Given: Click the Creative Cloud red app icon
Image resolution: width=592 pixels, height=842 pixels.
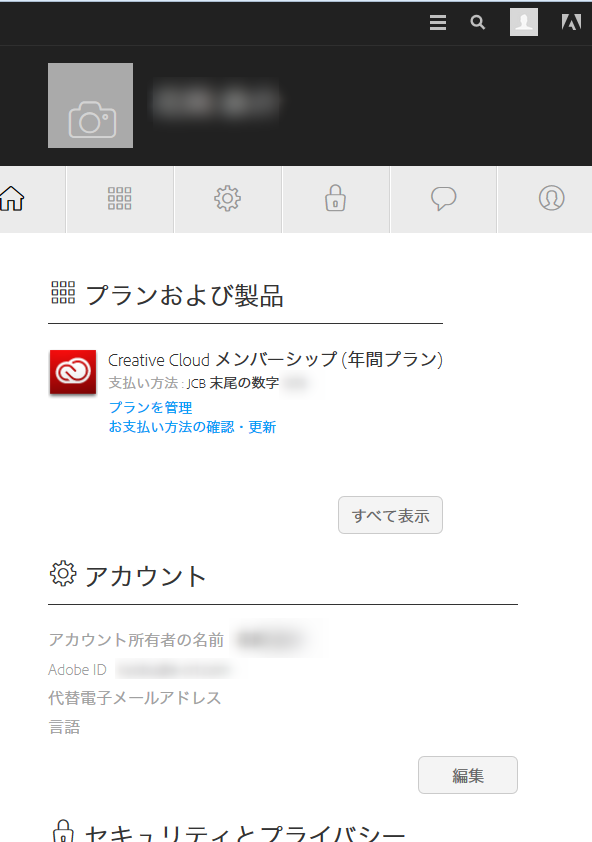Looking at the screenshot, I should click(x=73, y=372).
